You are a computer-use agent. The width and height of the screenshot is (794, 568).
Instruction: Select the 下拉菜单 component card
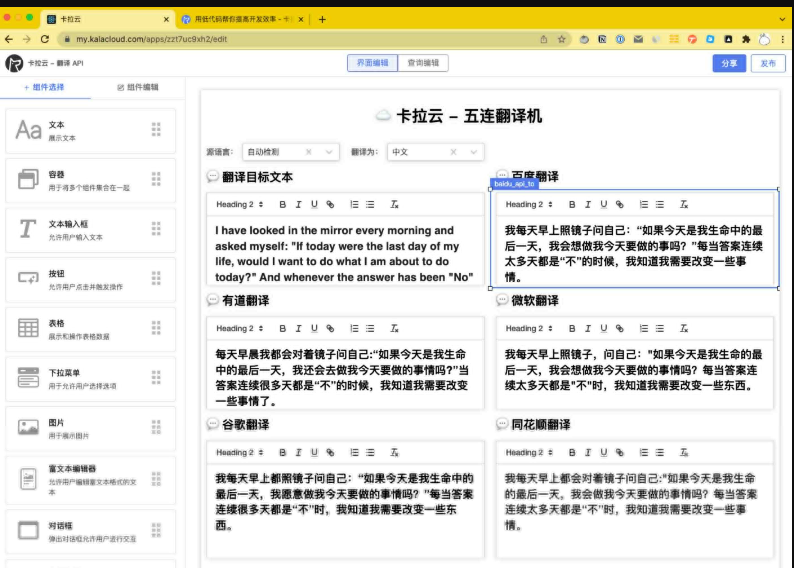pos(91,379)
